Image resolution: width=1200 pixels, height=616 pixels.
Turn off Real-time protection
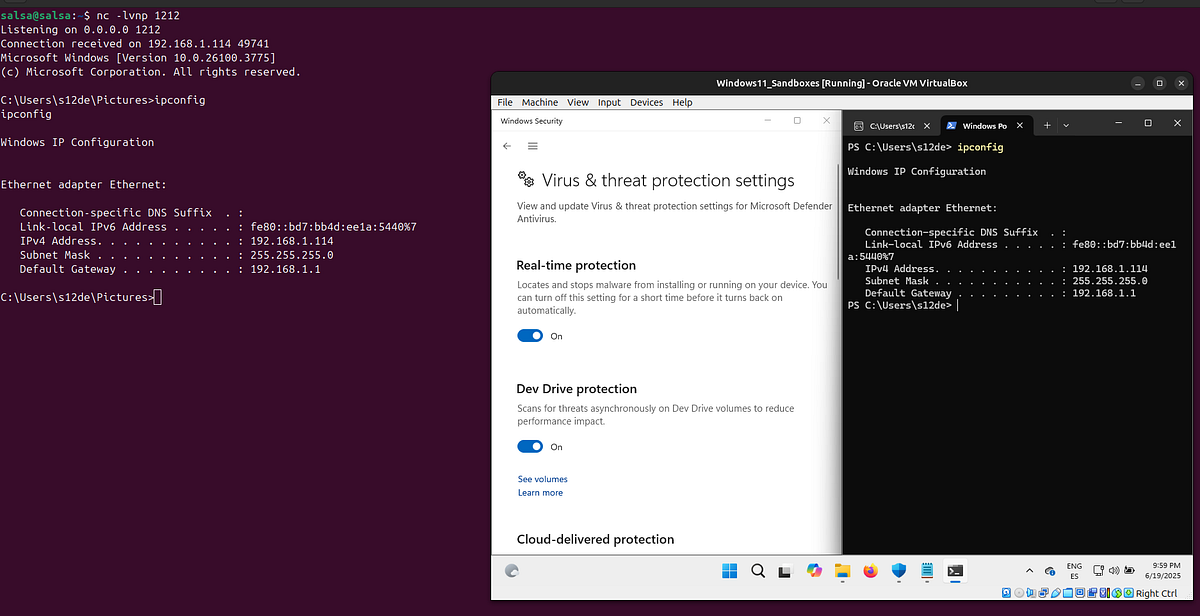[x=530, y=335]
